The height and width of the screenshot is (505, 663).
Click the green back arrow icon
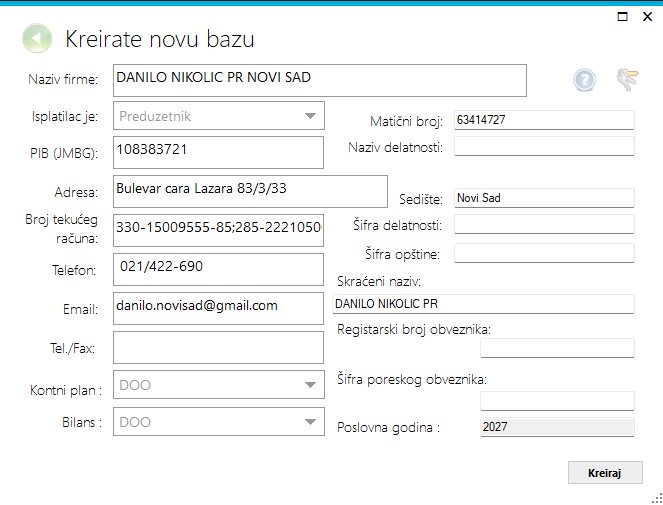37,38
